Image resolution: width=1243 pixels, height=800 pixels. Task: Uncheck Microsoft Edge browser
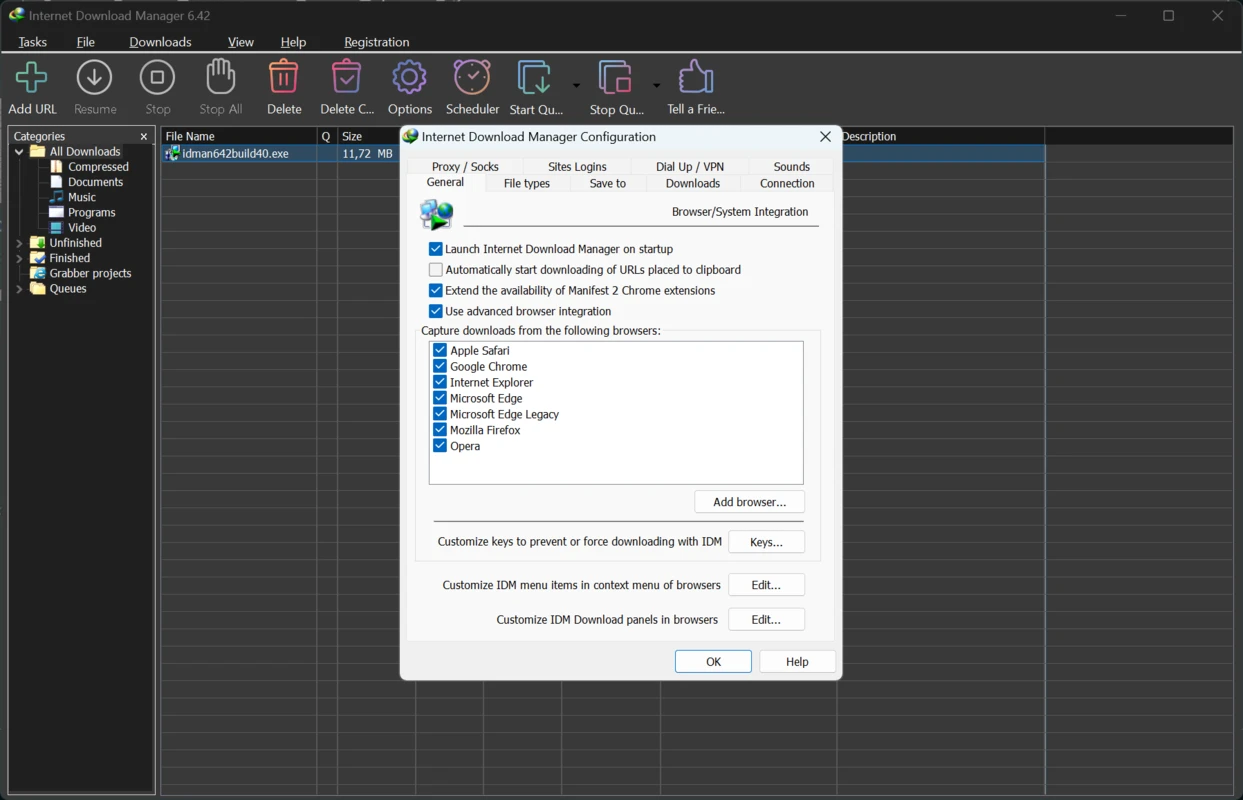pos(440,398)
